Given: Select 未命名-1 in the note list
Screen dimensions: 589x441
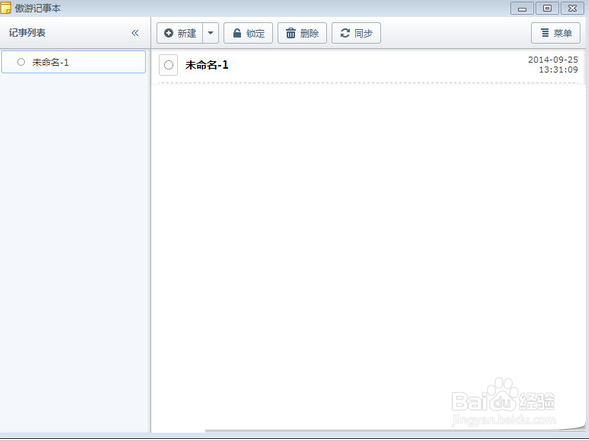Looking at the screenshot, I should (x=74, y=62).
